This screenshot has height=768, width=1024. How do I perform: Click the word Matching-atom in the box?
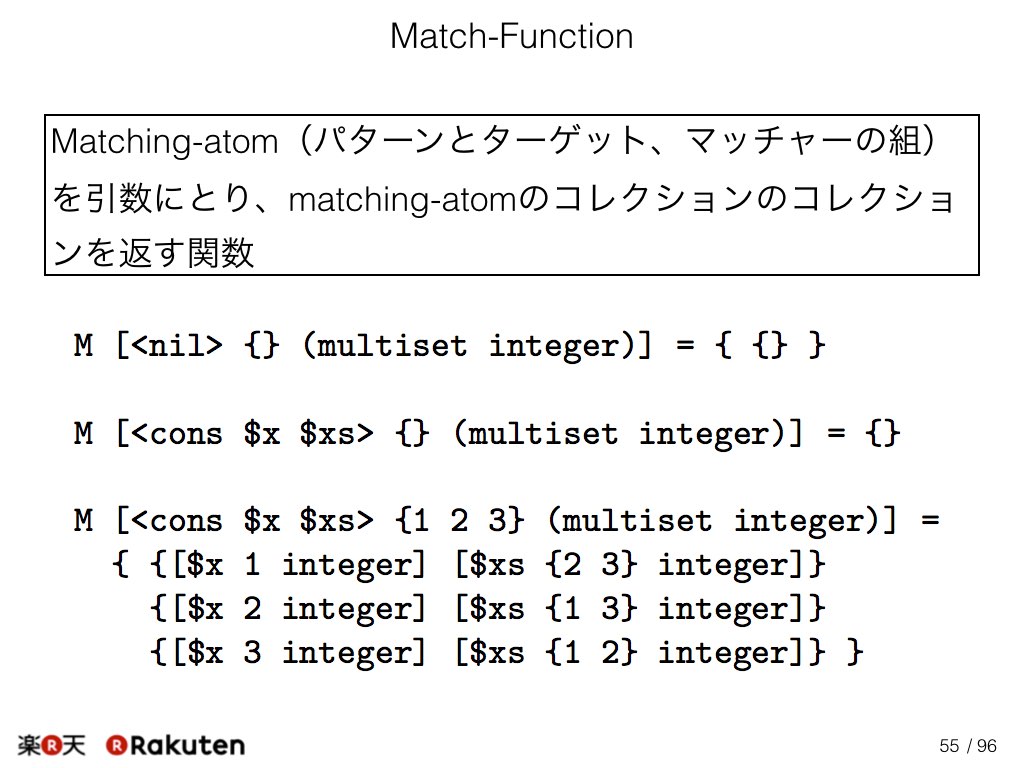tap(165, 142)
